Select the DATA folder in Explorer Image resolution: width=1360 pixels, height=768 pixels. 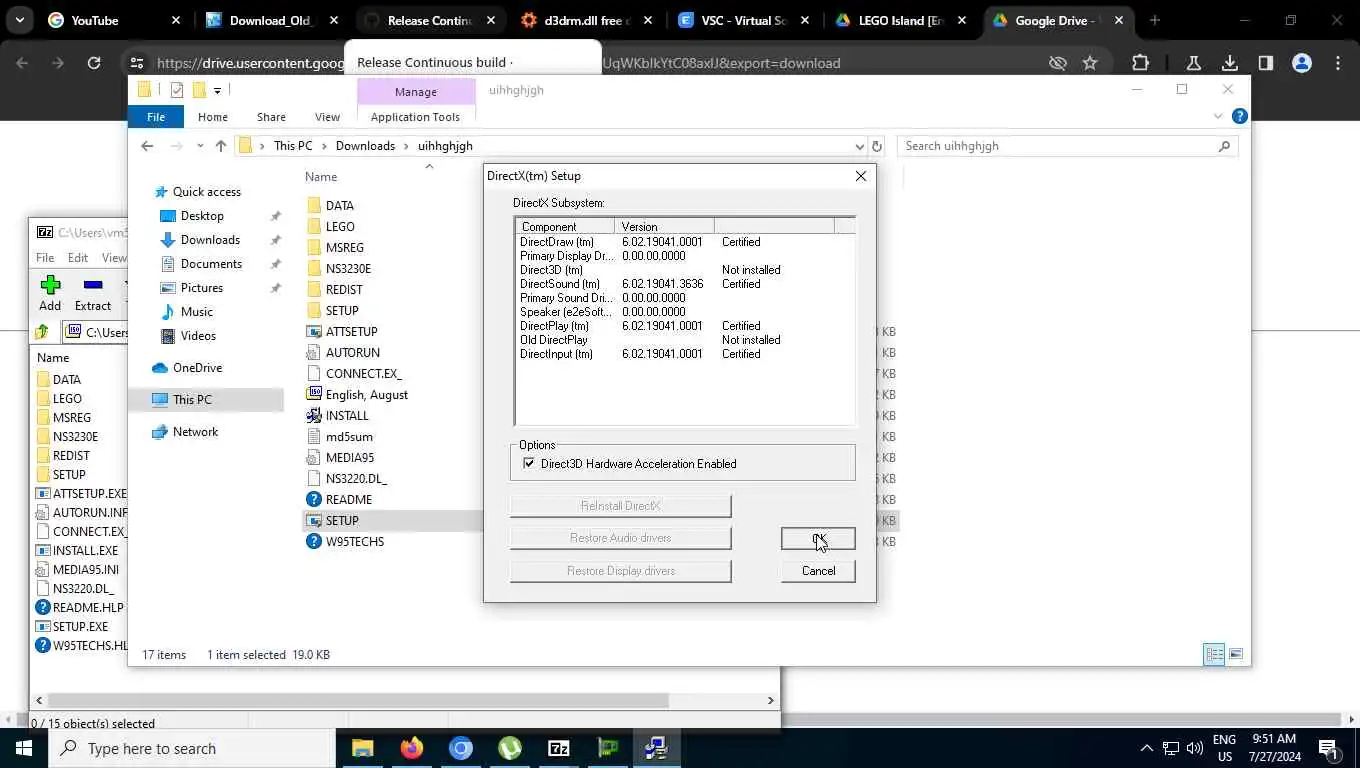(340, 206)
